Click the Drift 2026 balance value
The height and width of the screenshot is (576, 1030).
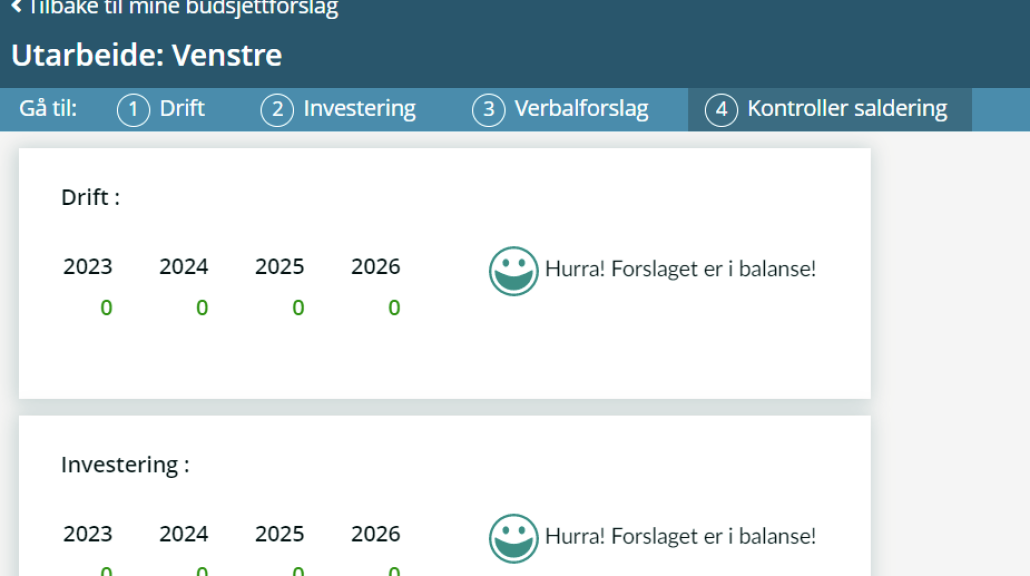(x=394, y=307)
